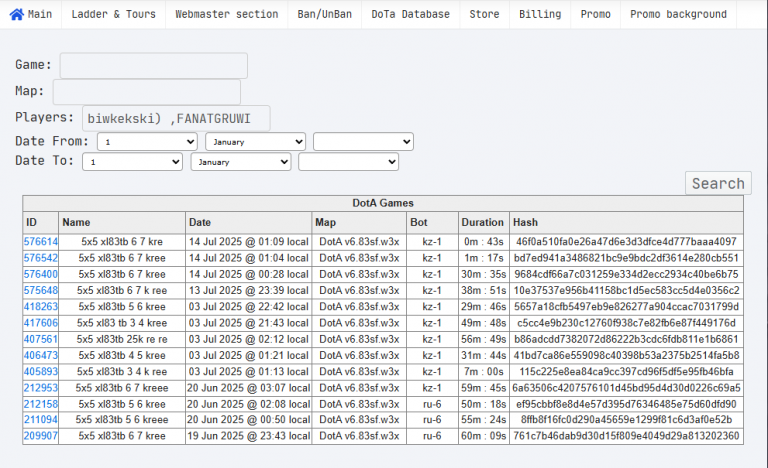The image size is (768, 468).
Task: Open game ID 576400
Action: pos(41,274)
